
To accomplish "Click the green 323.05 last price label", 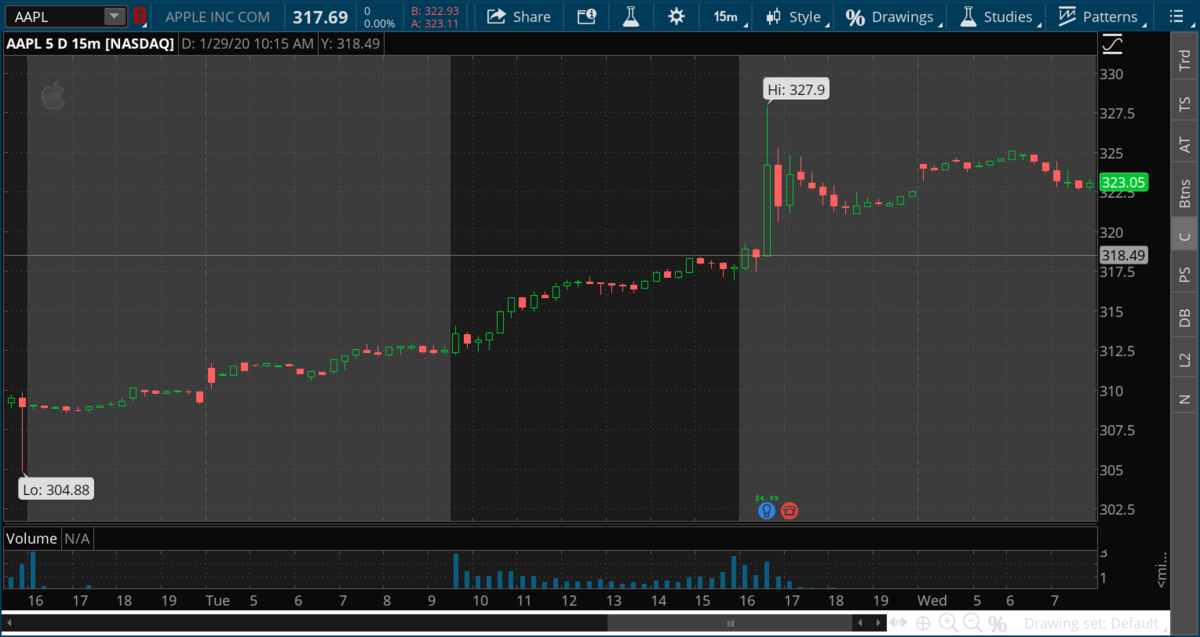I will point(1123,182).
